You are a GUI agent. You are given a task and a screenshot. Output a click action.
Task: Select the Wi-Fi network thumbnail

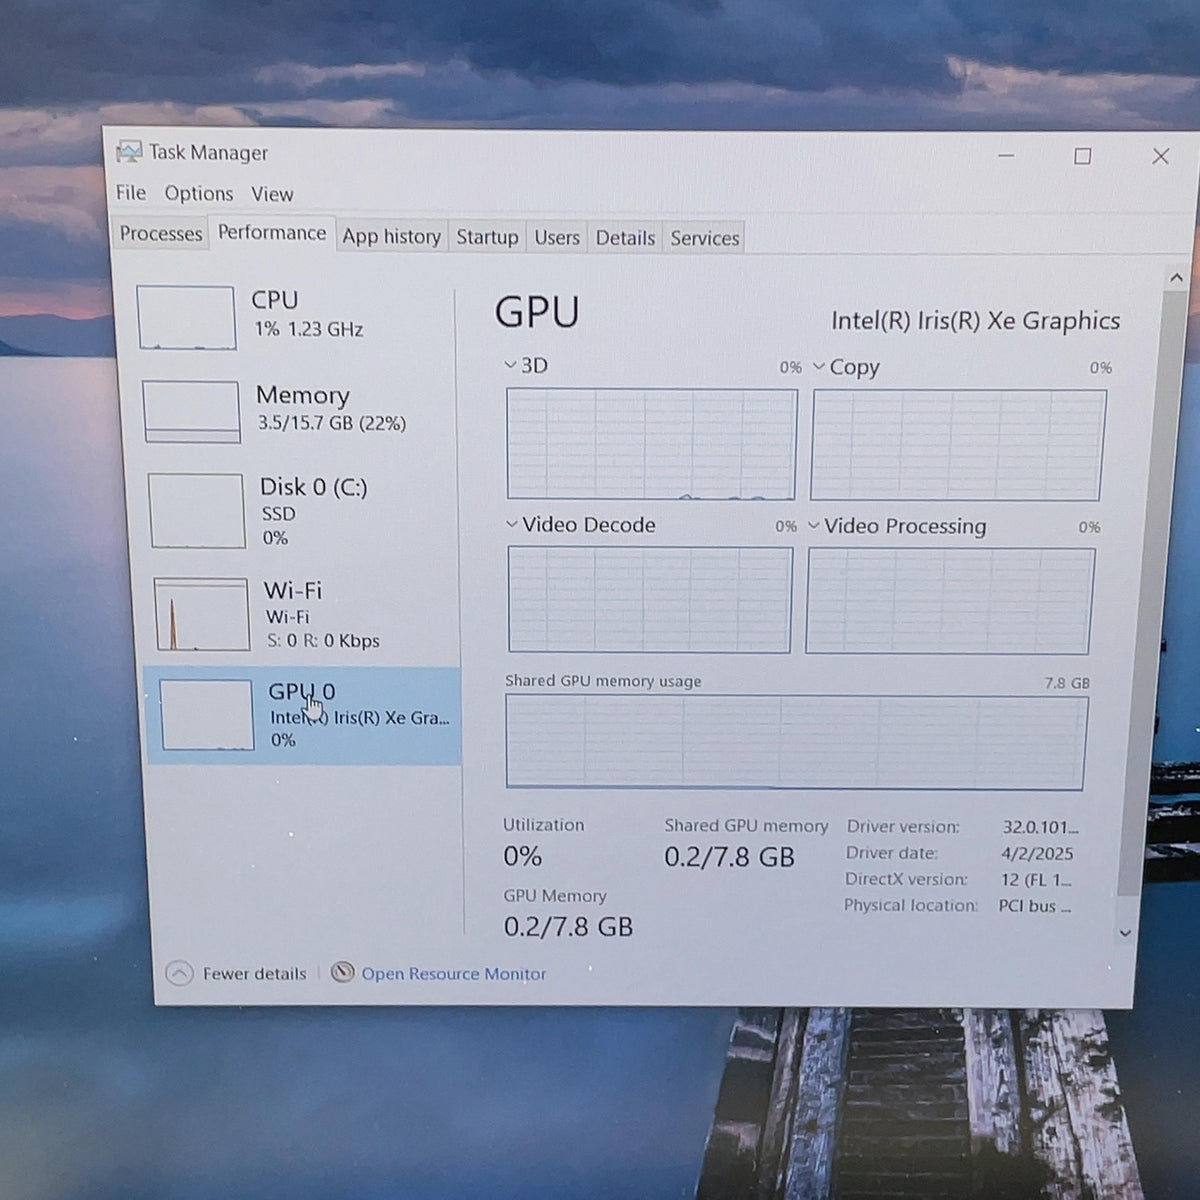pos(202,614)
